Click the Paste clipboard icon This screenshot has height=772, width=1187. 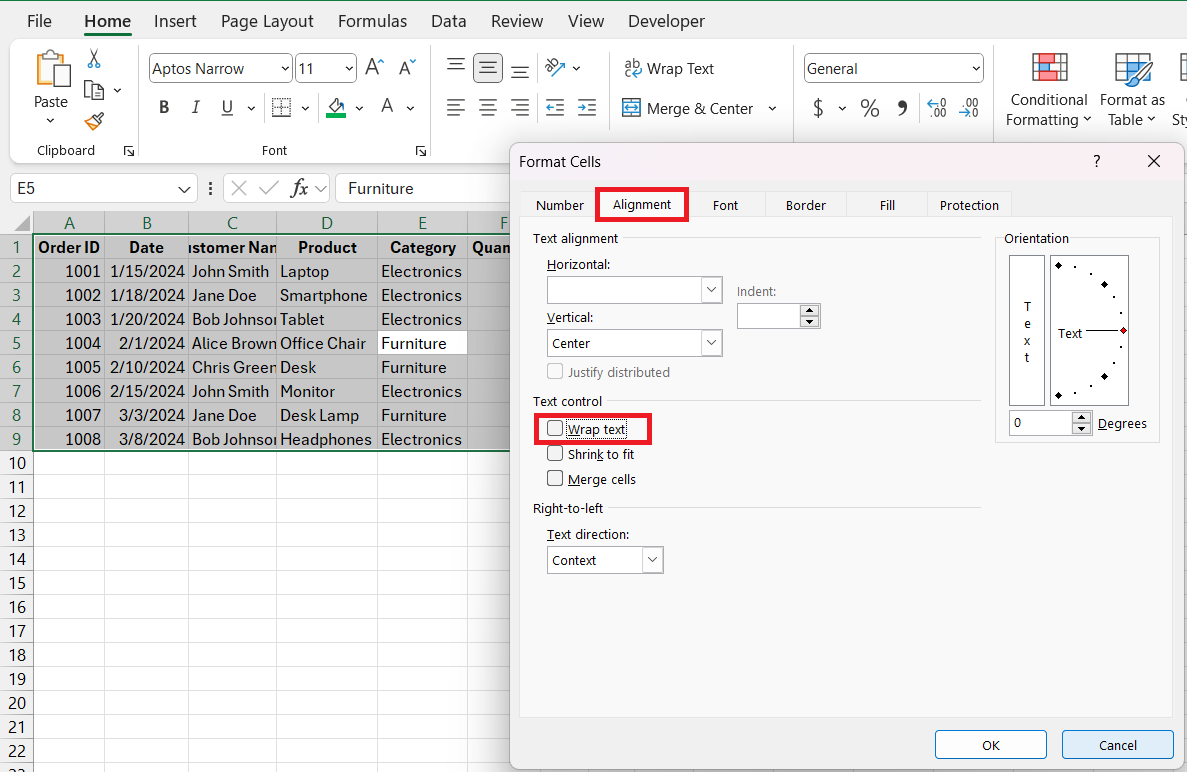pos(52,70)
